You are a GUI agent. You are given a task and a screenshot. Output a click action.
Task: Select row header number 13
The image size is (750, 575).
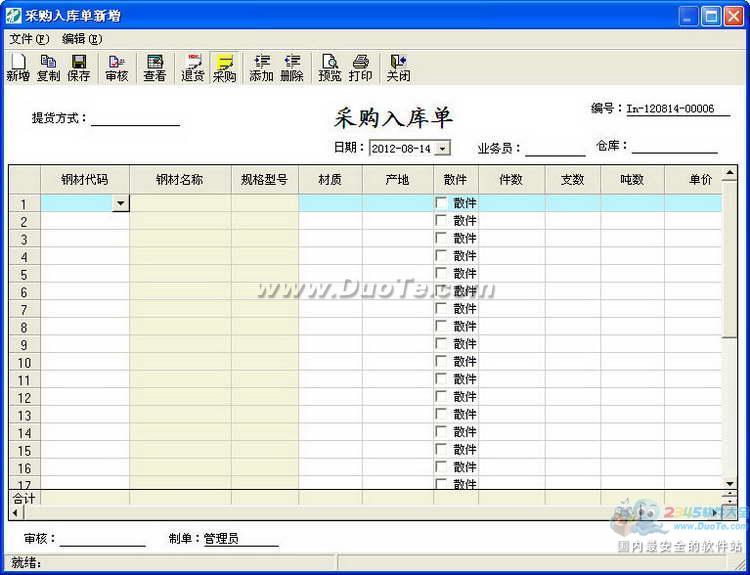24,415
